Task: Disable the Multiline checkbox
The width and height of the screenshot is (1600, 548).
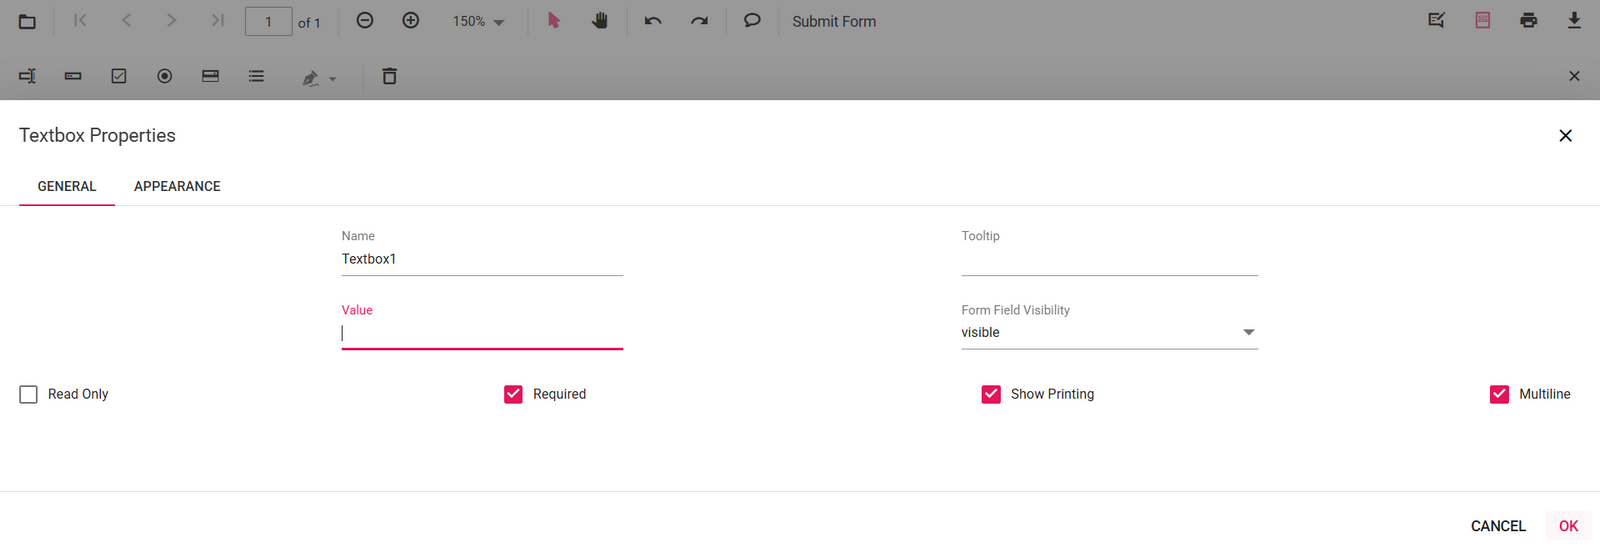Action: 1499,394
